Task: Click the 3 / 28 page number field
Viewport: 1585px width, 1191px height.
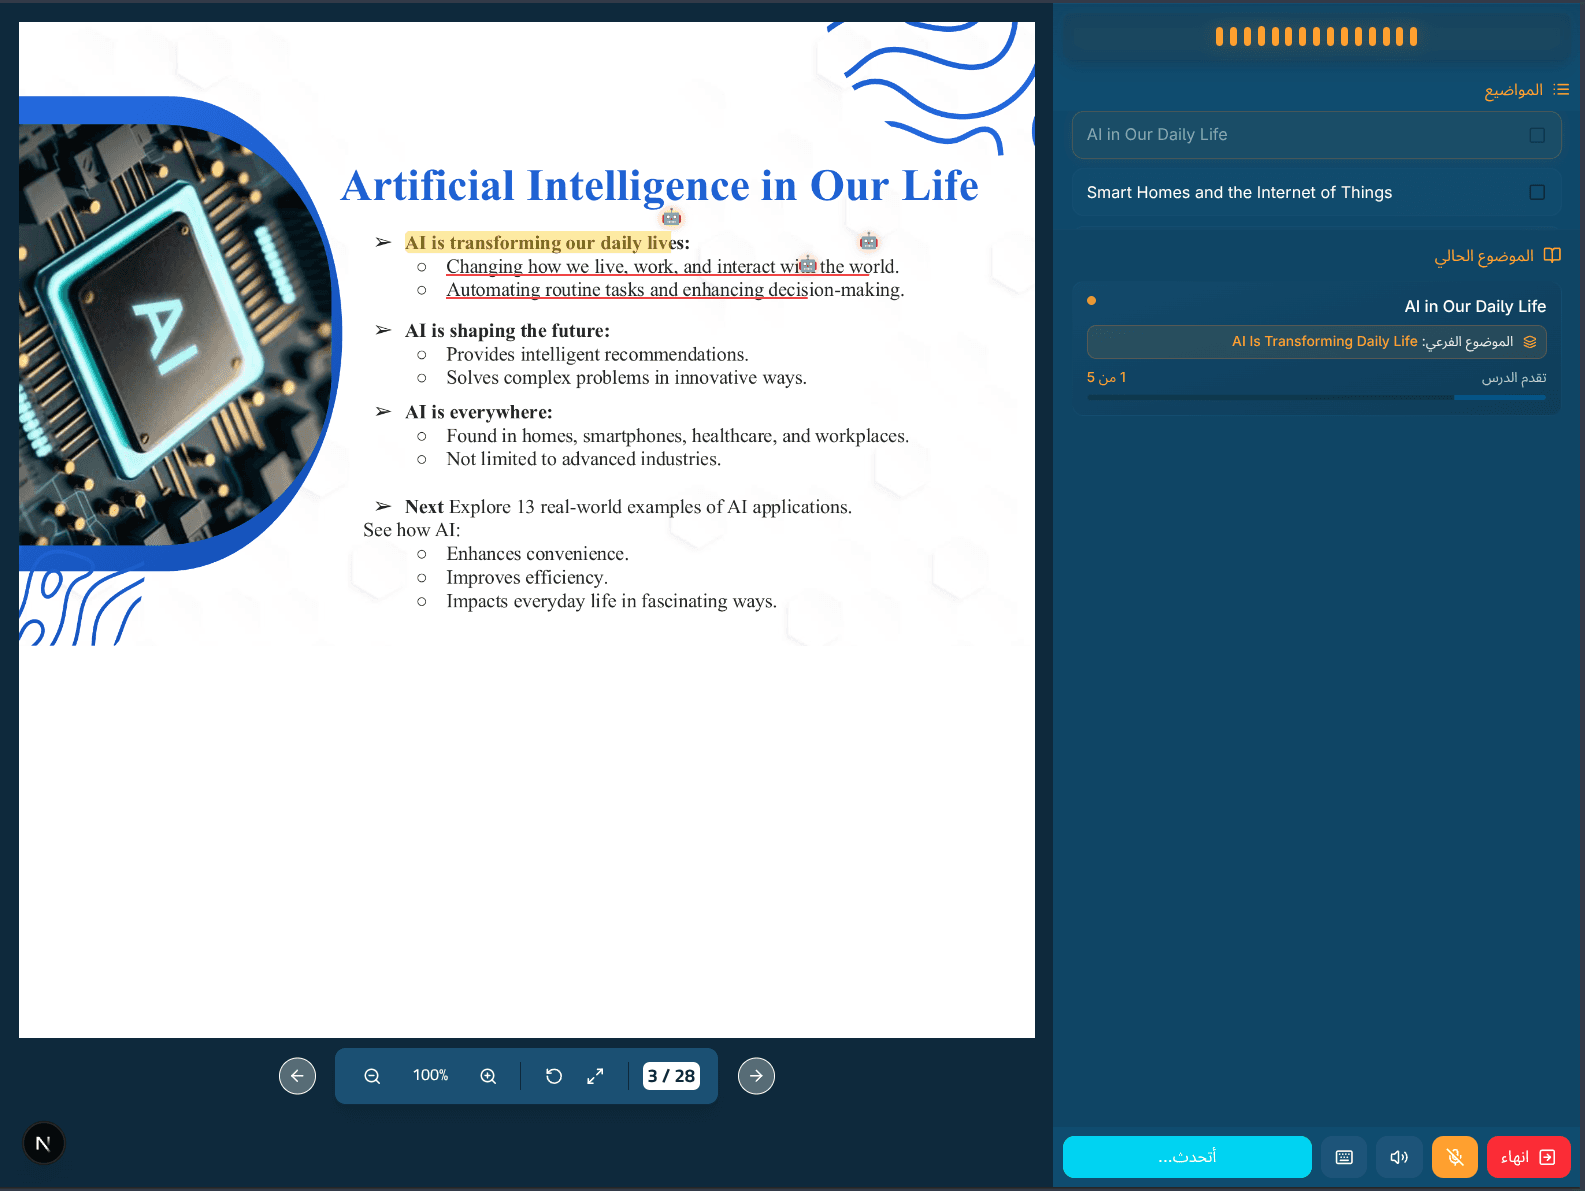Action: (x=671, y=1076)
